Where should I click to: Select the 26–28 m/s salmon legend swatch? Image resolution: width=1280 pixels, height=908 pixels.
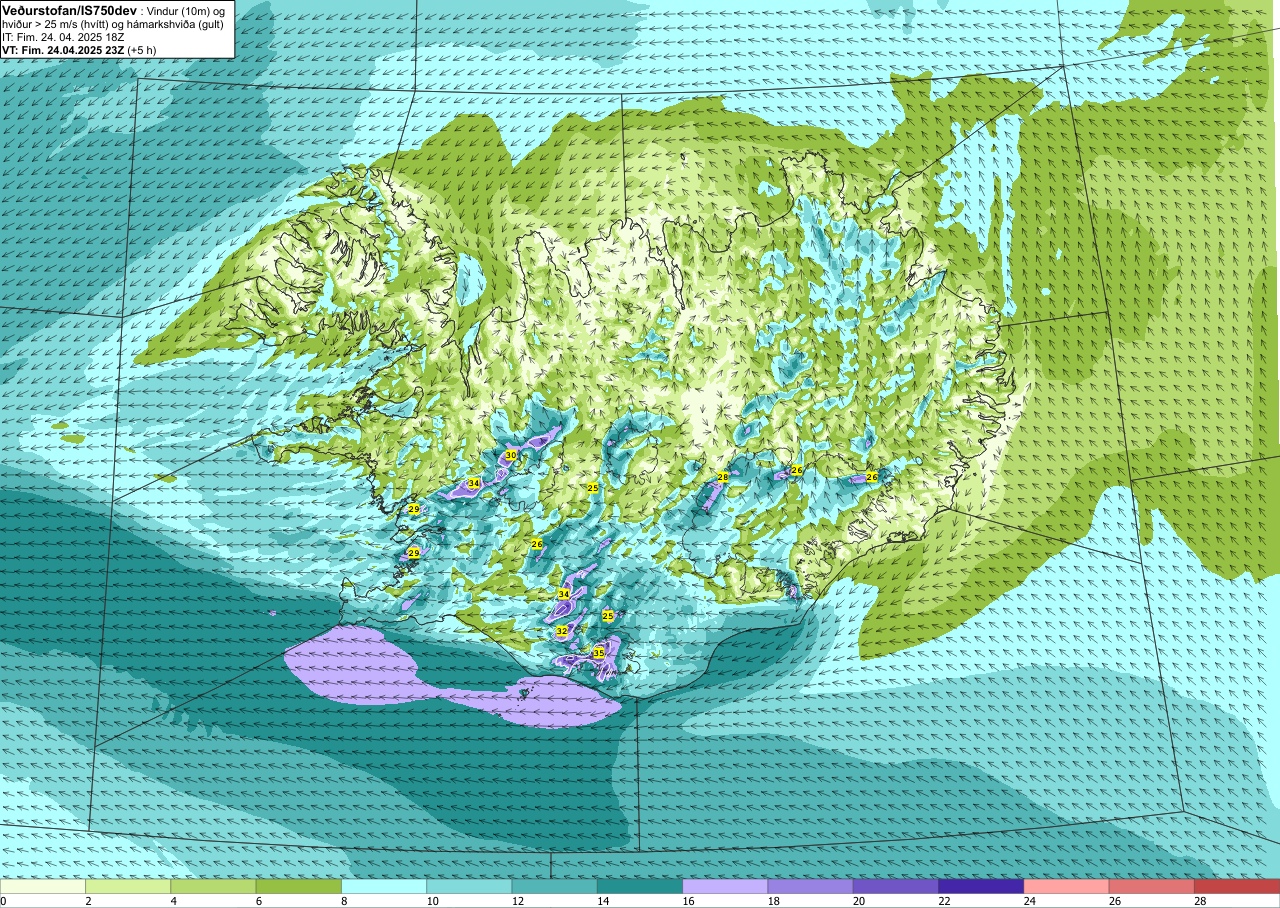(x=1152, y=886)
